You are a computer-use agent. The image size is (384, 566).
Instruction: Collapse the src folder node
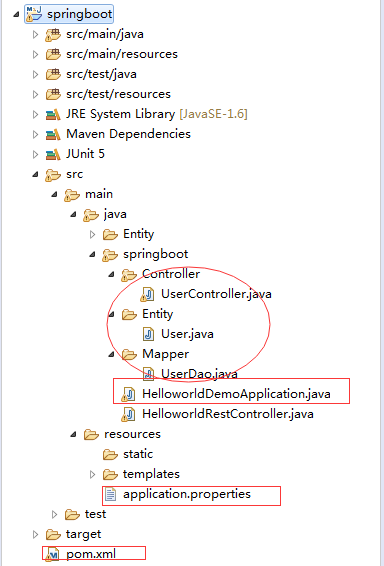[35, 175]
